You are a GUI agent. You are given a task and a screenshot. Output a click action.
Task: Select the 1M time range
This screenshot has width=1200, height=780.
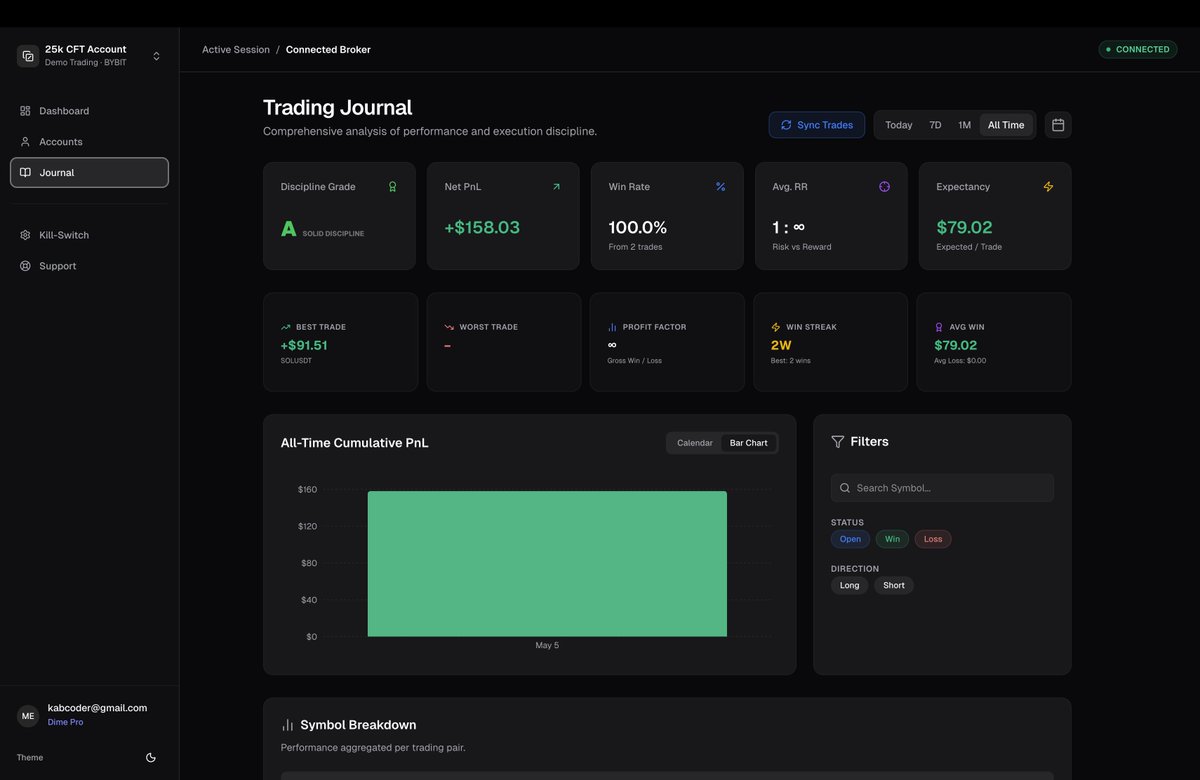click(x=964, y=125)
